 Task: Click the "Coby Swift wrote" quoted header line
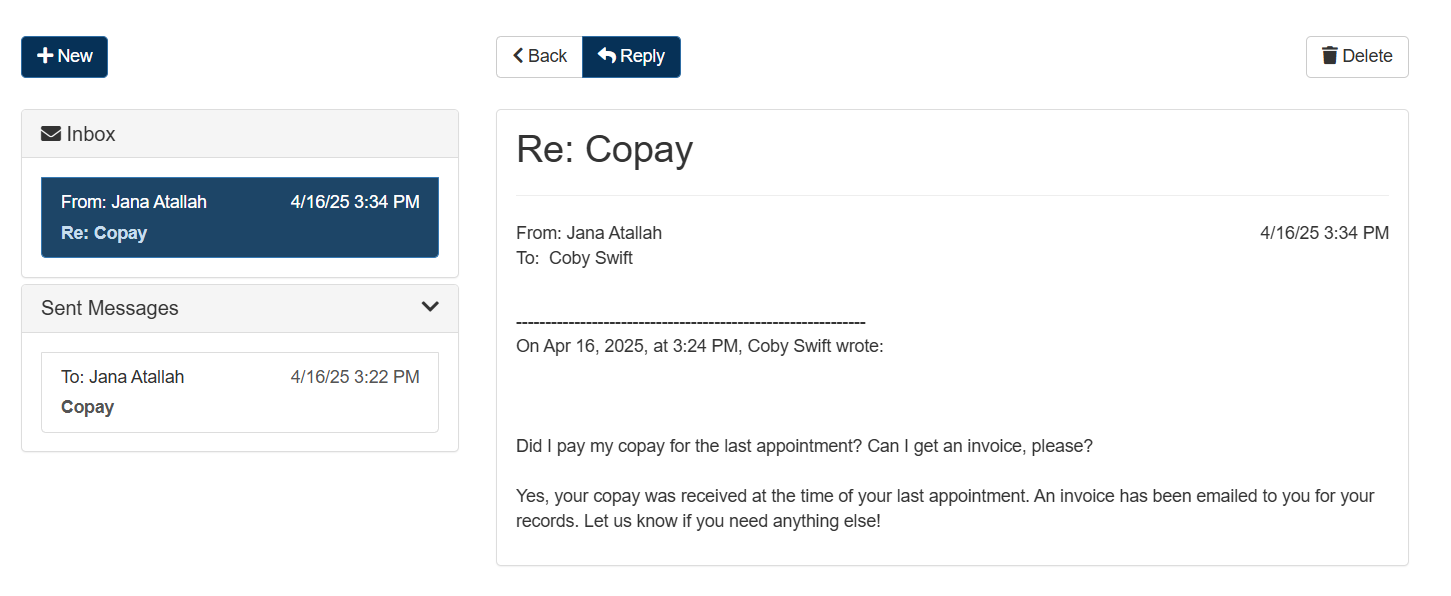(699, 347)
